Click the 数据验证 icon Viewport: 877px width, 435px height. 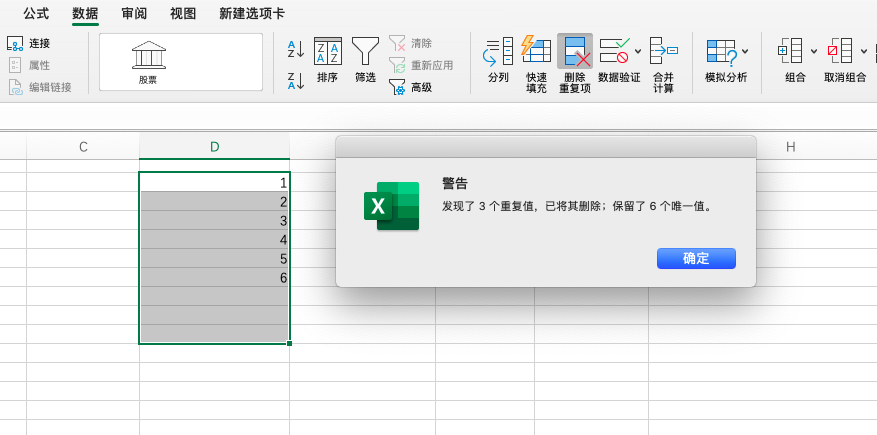[x=615, y=51]
